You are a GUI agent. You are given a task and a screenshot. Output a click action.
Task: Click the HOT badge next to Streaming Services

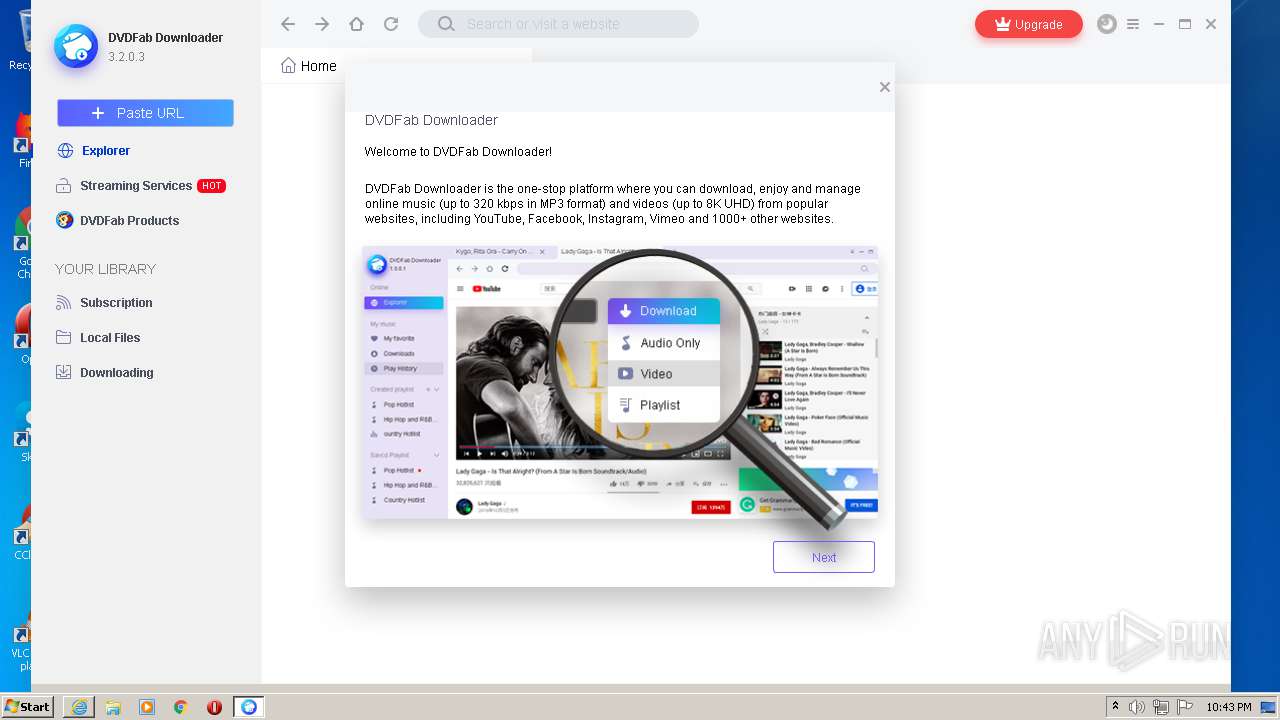coord(211,186)
